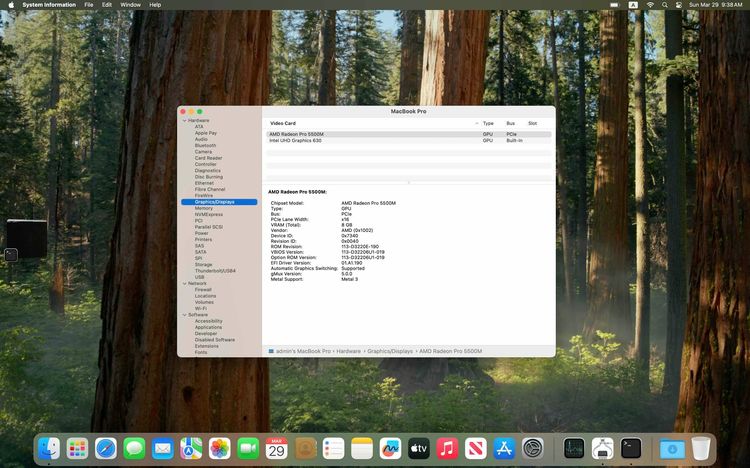Click battery status icon in menu bar
This screenshot has width=750, height=468.
point(615,5)
